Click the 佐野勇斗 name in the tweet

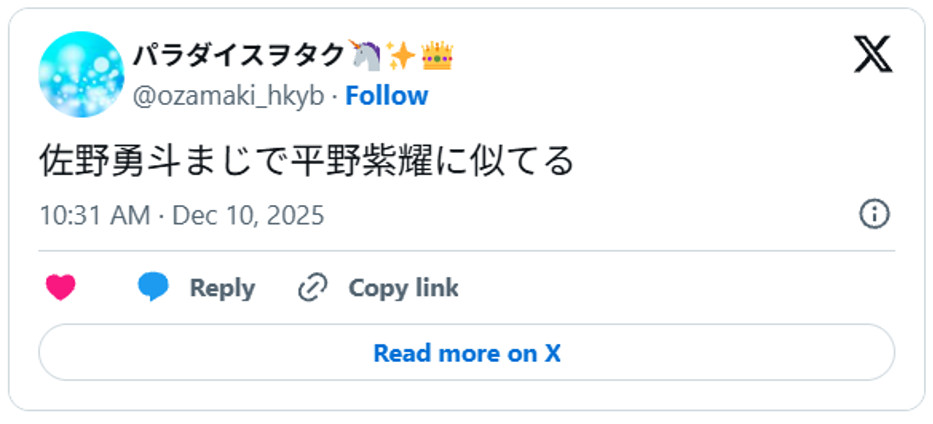(111, 162)
